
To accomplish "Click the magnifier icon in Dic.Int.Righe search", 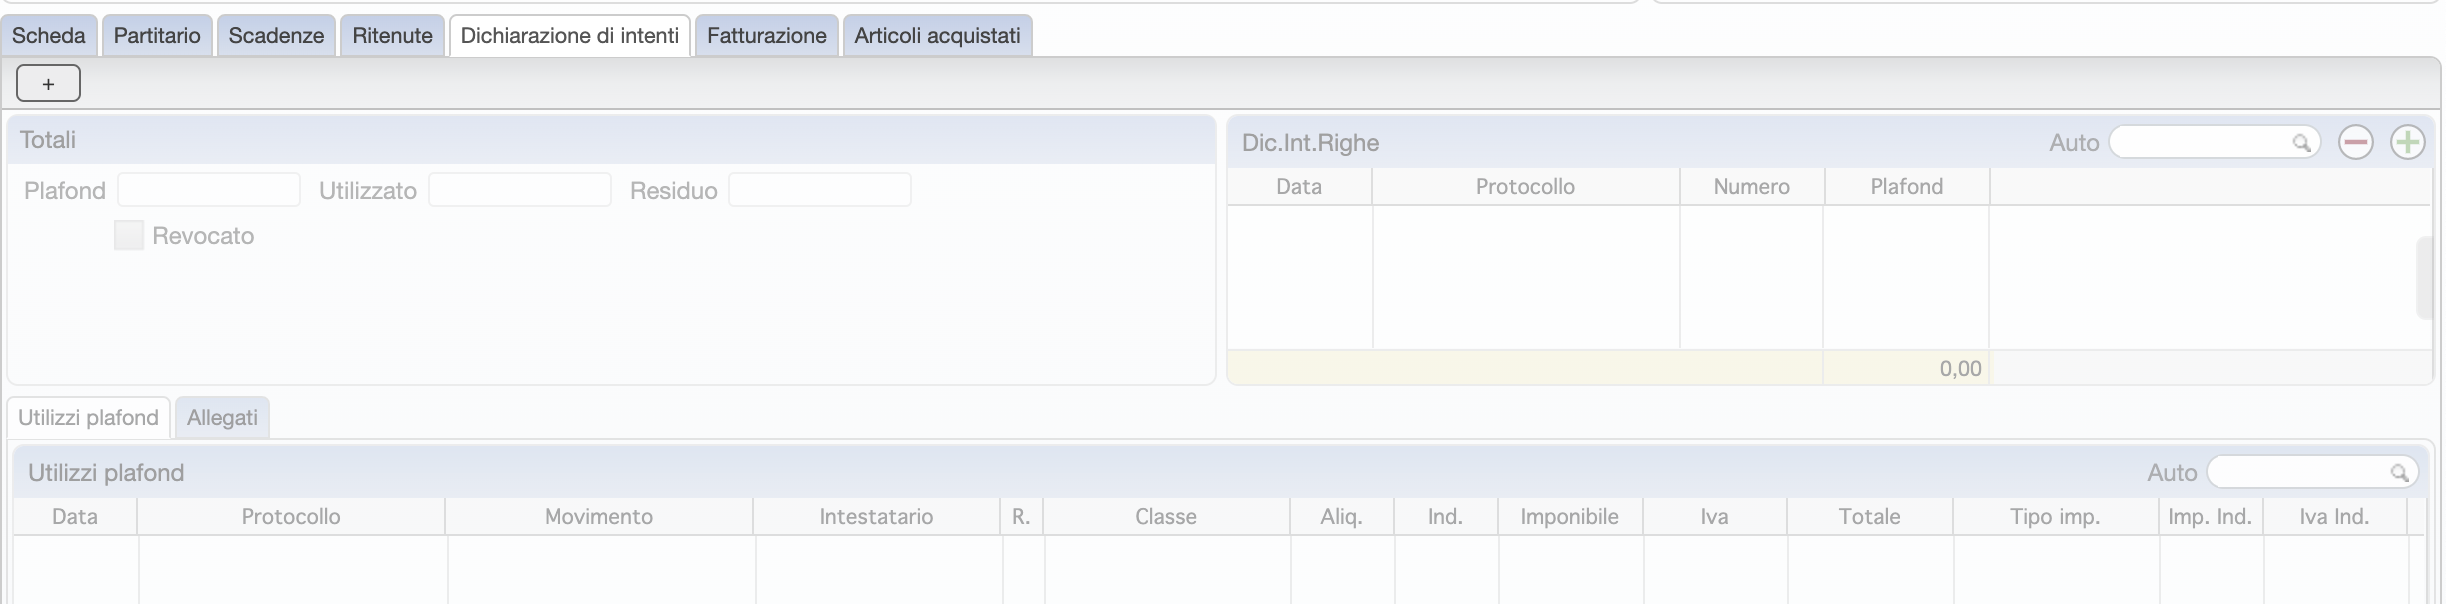I will pos(2301,143).
